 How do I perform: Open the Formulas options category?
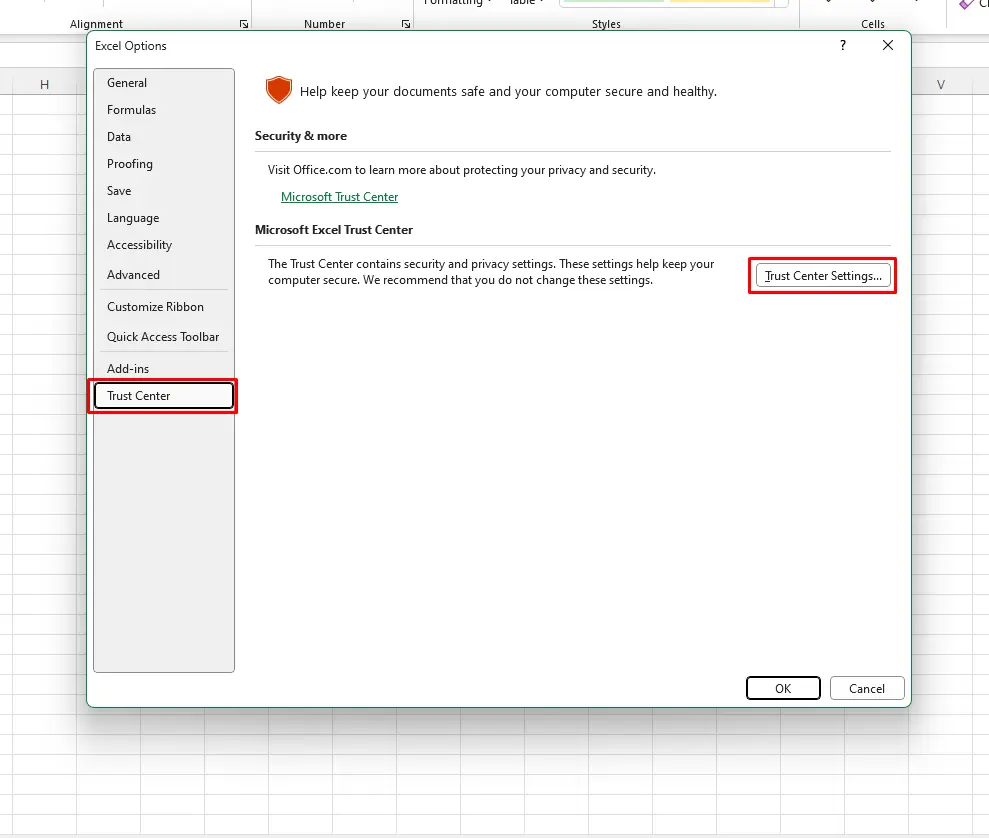131,110
